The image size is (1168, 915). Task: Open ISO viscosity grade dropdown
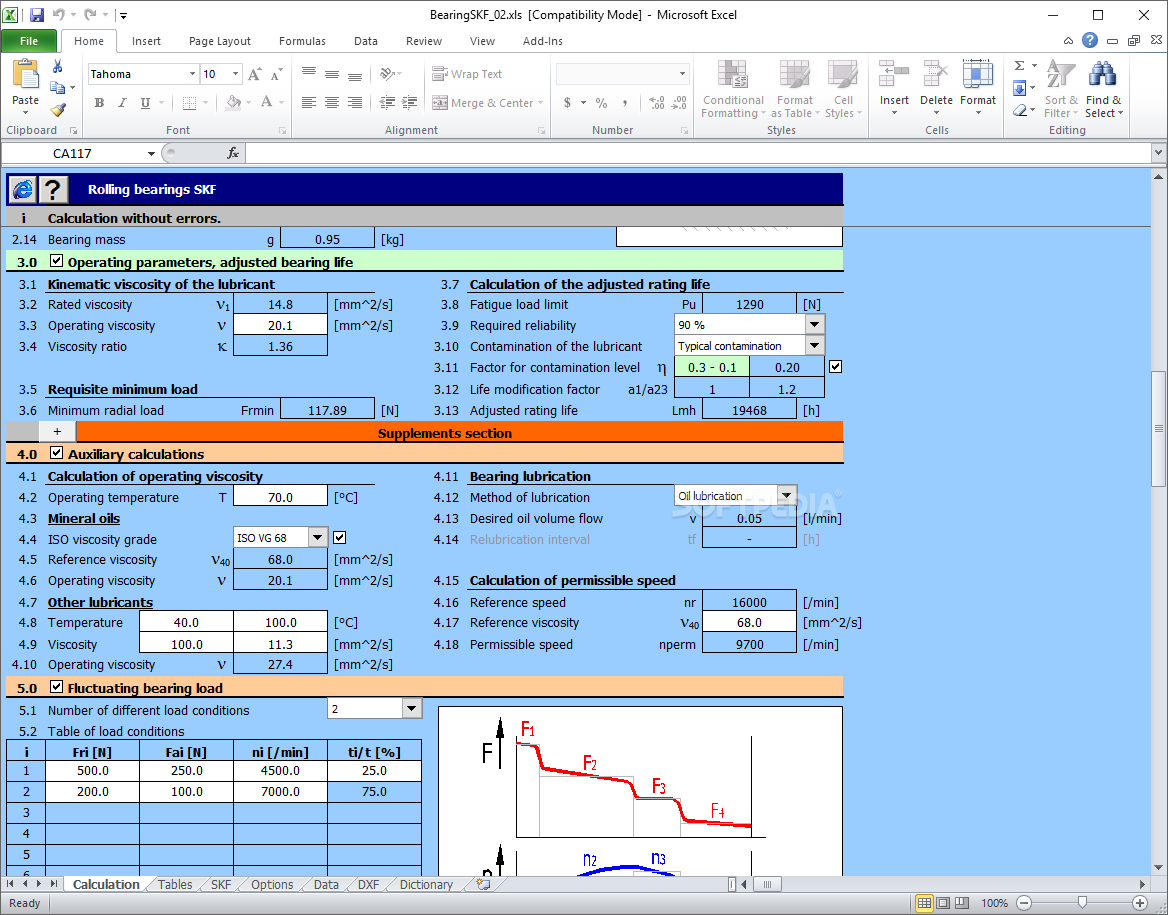tap(318, 537)
